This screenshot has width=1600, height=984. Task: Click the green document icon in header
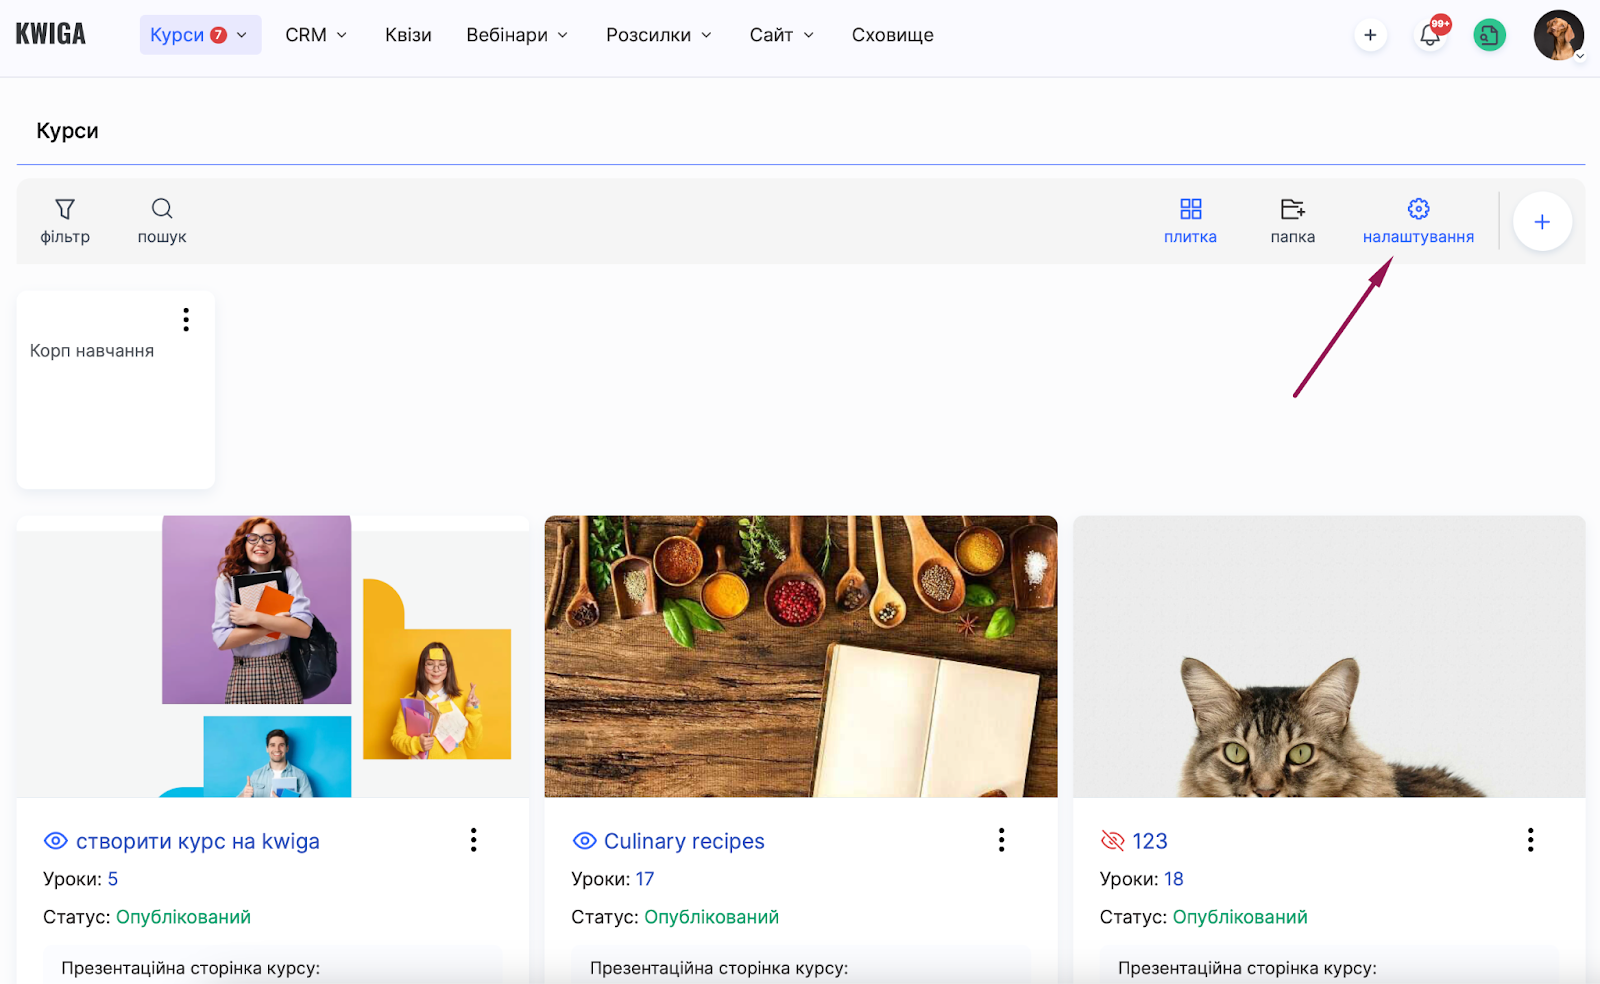click(x=1489, y=36)
